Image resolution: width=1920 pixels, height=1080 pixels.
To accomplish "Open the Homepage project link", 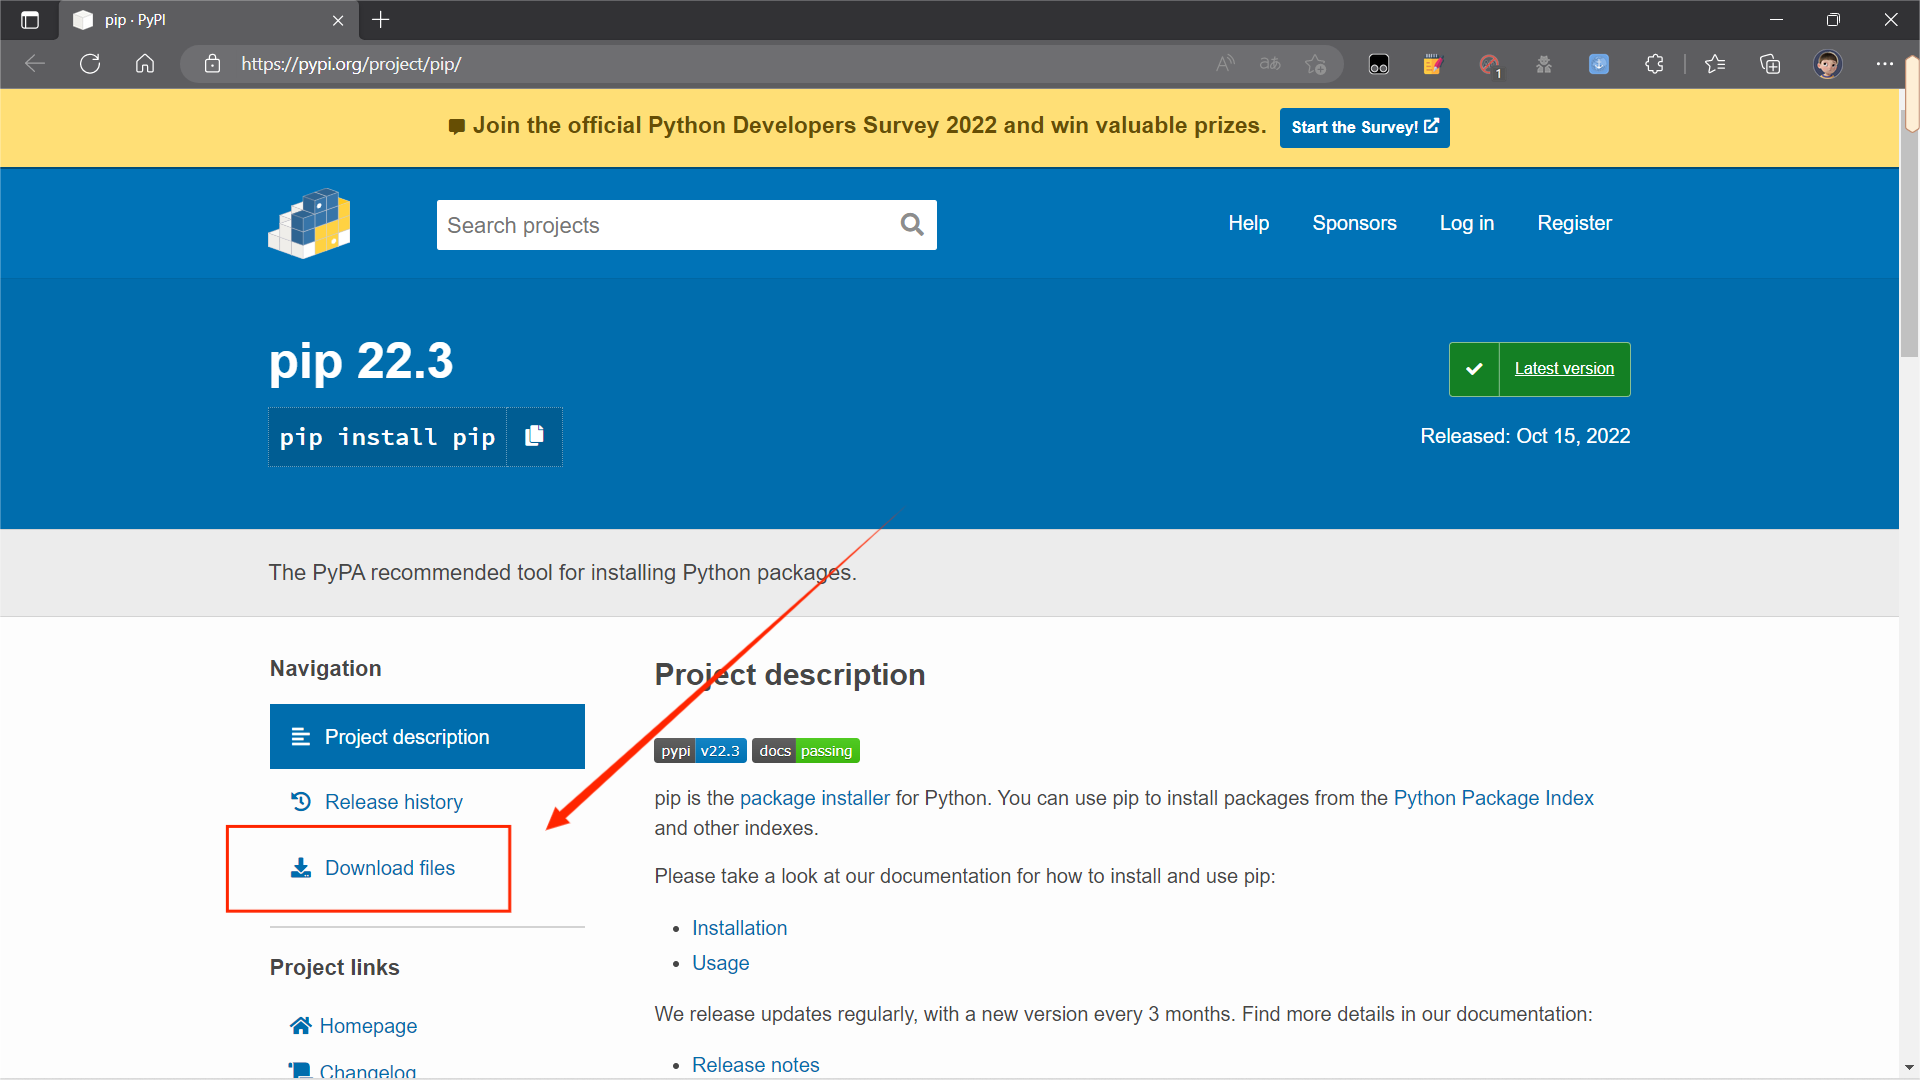I will [353, 1026].
